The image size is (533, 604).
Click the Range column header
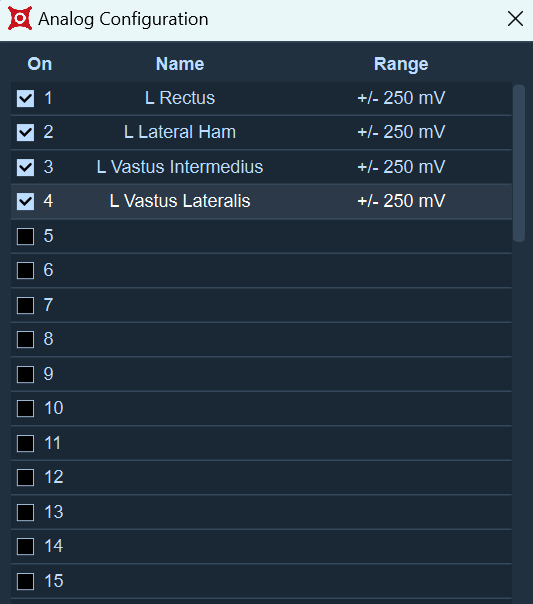click(x=401, y=64)
